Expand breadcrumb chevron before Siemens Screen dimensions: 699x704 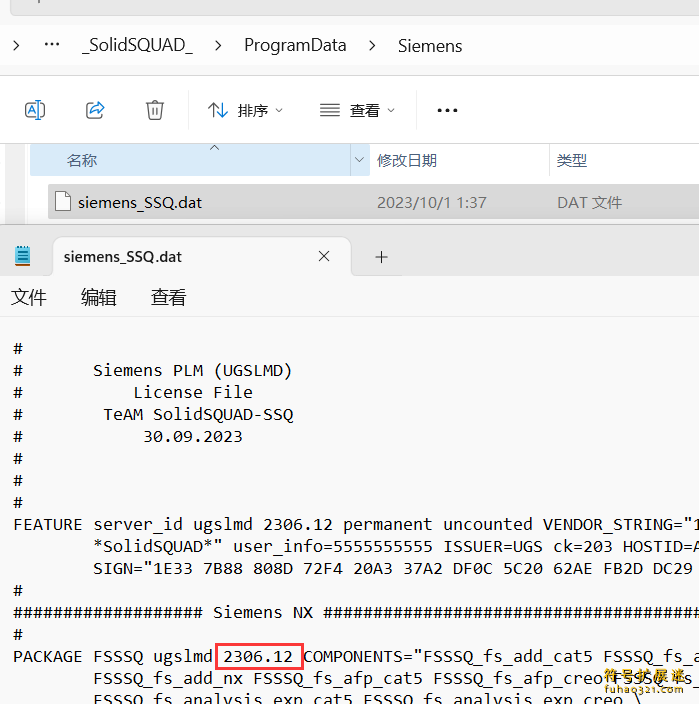(x=372, y=45)
